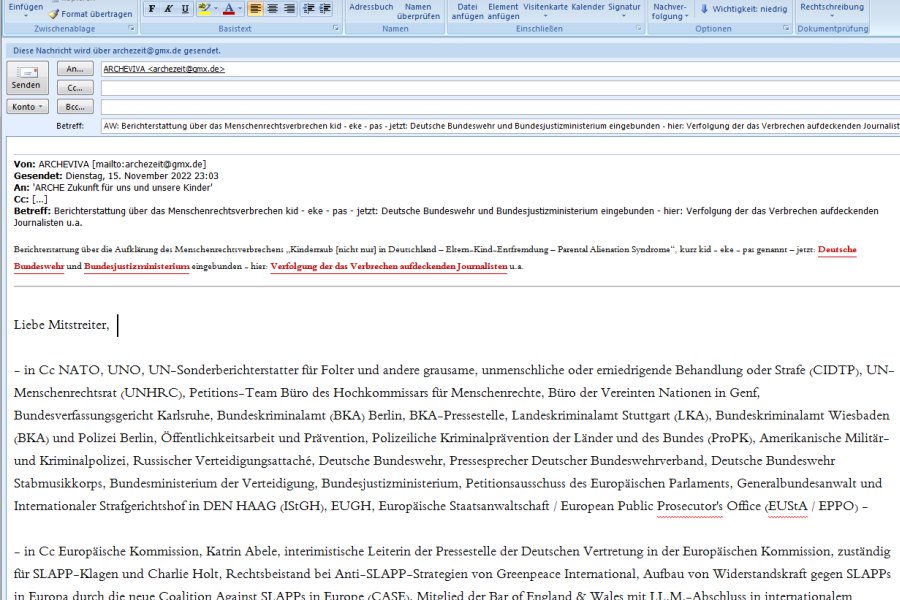Click Namen überprüfen
The width and height of the screenshot is (900, 600).
(x=418, y=11)
